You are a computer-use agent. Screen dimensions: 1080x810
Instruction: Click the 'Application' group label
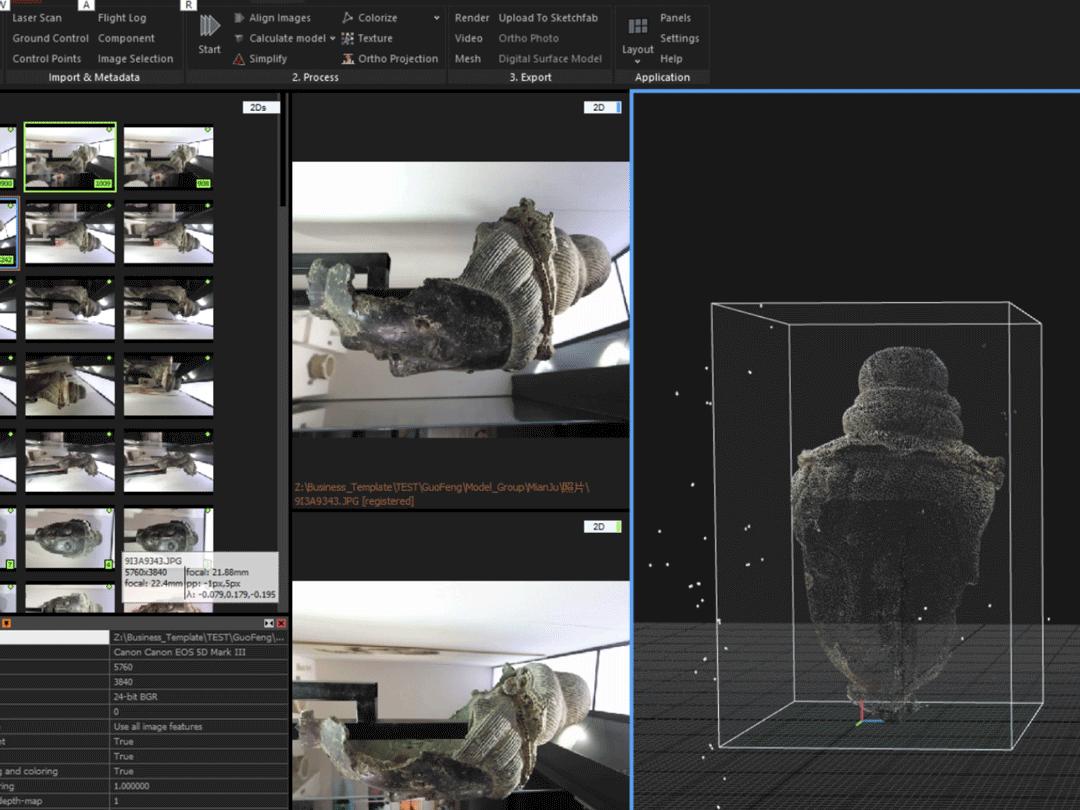(662, 77)
